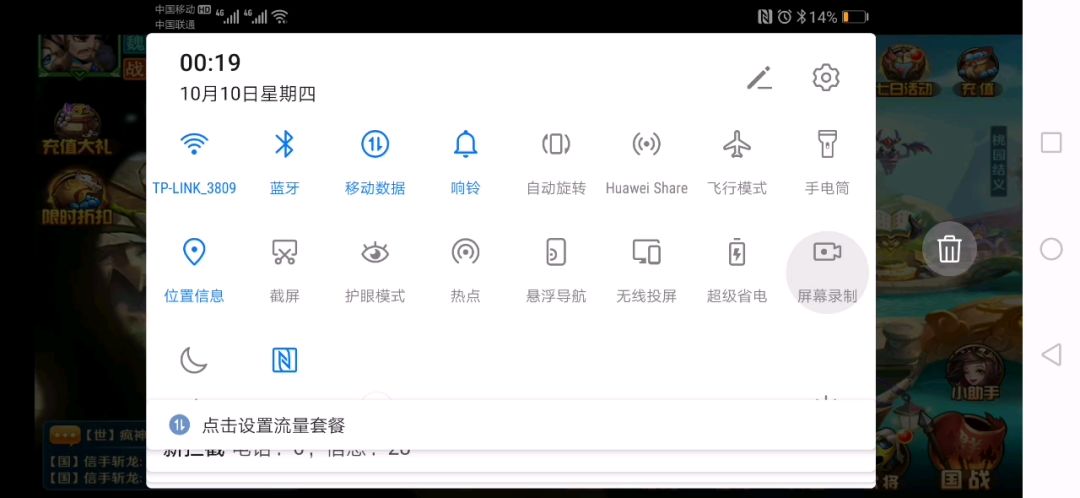Toggle the 蓝牙 Bluetooth switch

[284, 163]
